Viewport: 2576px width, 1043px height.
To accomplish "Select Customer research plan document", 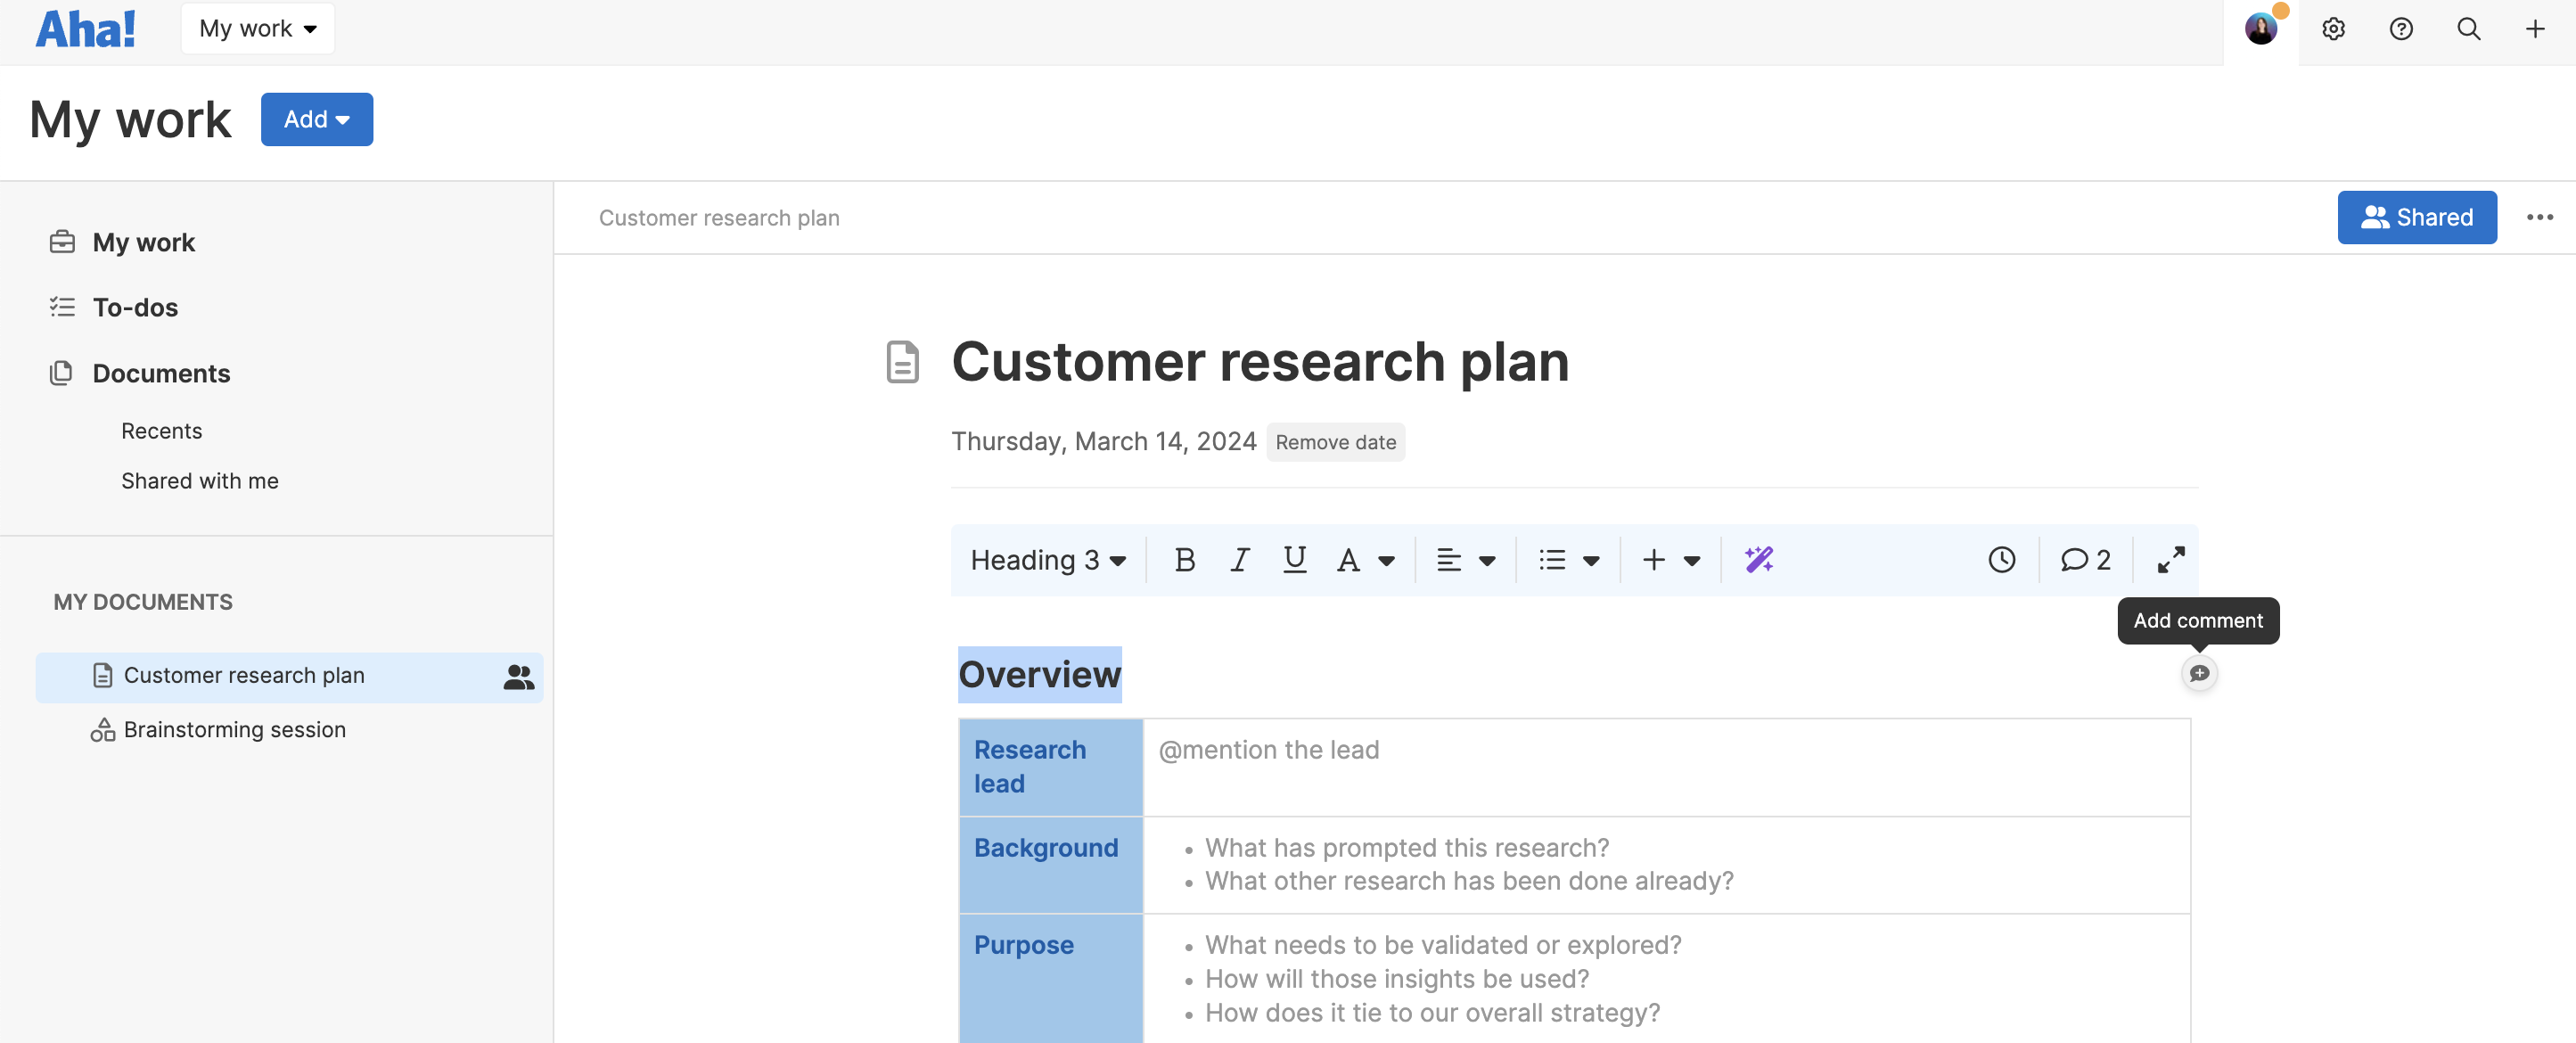I will 289,677.
